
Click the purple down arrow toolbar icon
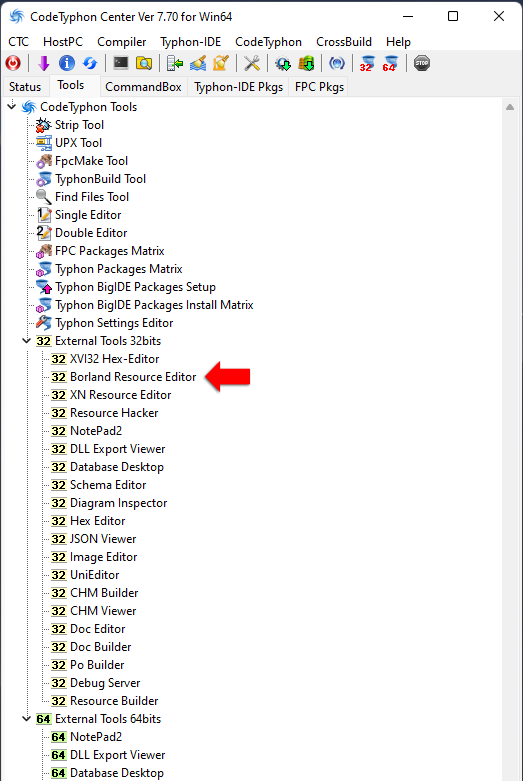[44, 63]
